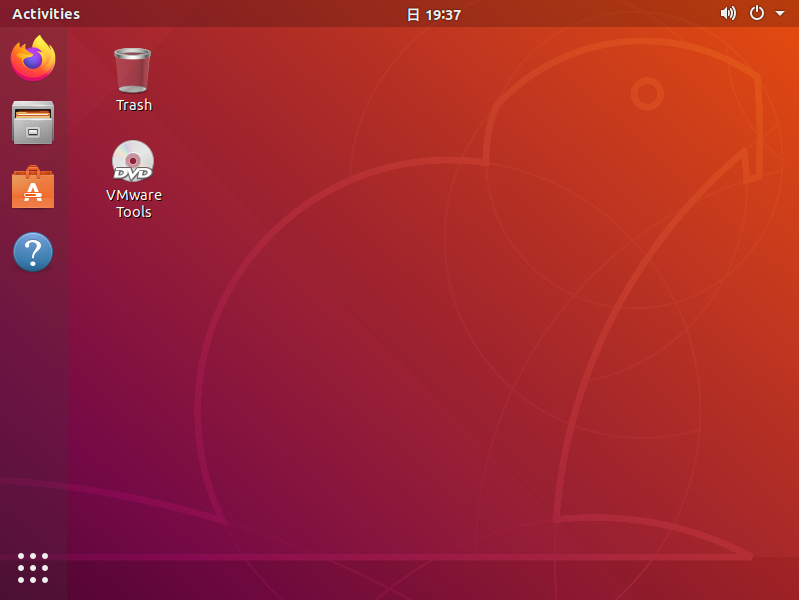This screenshot has width=799, height=600.
Task: Click the volume speaker icon
Action: 728,13
